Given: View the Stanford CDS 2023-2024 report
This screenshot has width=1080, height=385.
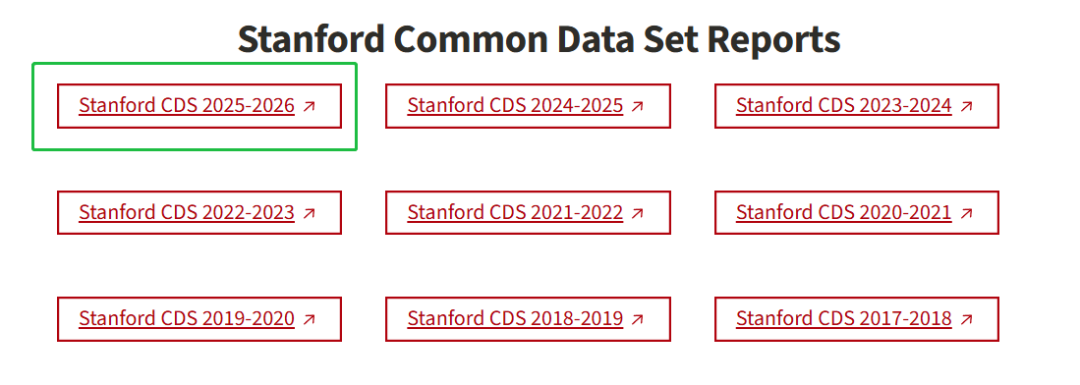Looking at the screenshot, I should point(844,106).
